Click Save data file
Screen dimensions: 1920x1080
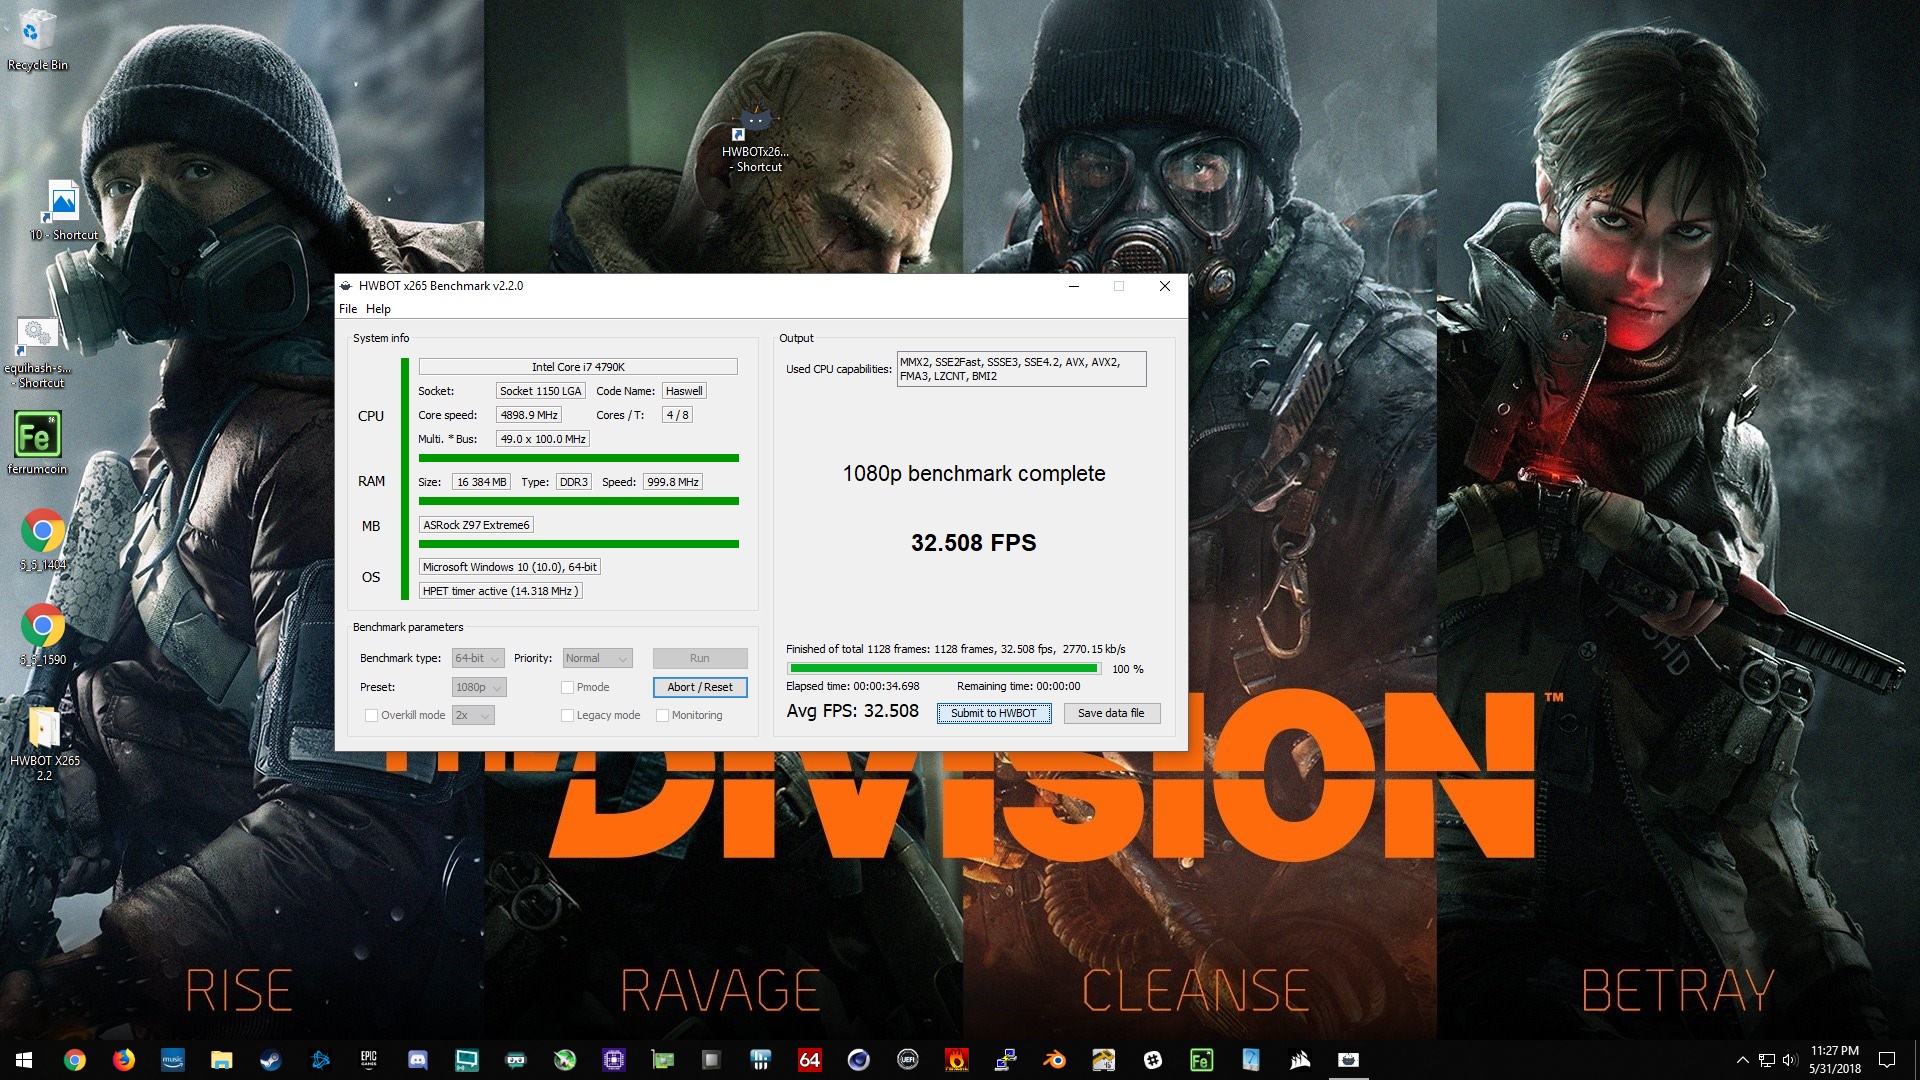coord(1111,713)
